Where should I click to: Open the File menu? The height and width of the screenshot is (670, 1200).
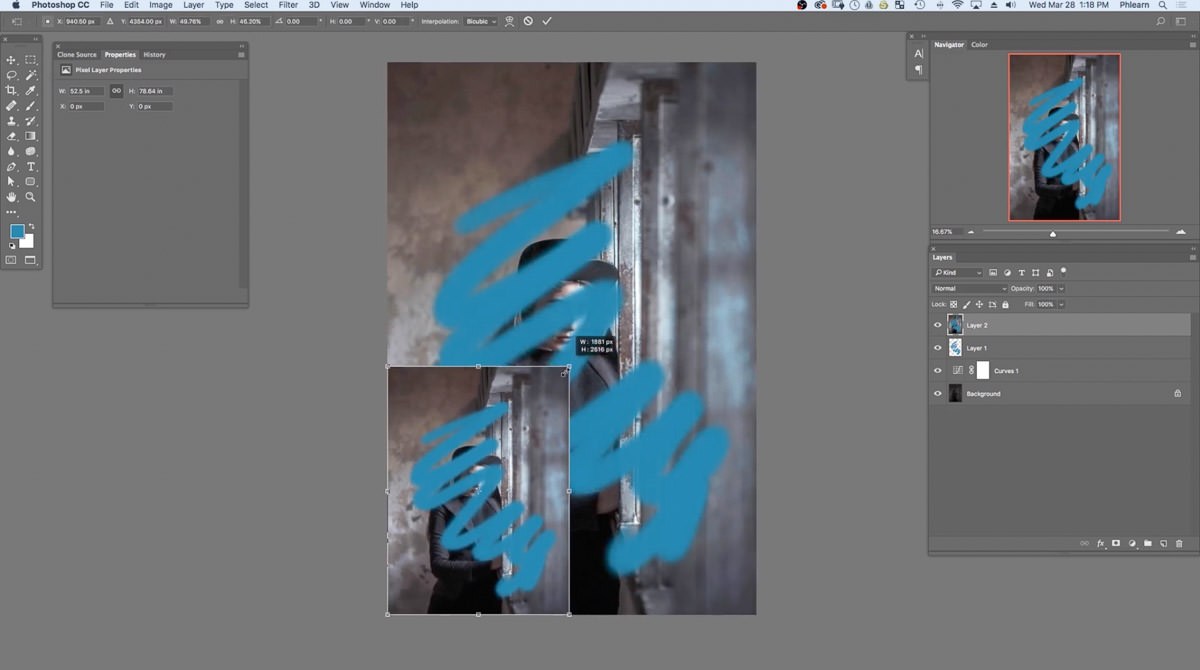[106, 5]
